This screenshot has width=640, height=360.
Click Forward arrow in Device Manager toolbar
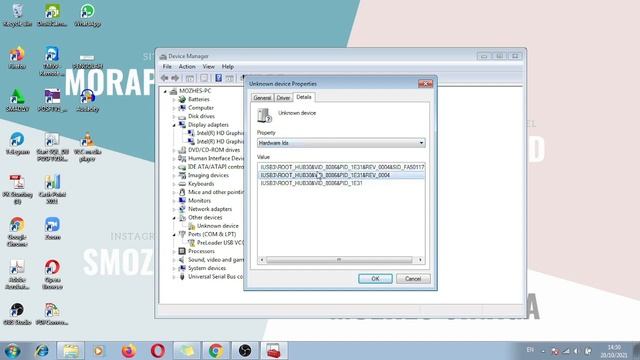[x=175, y=78]
